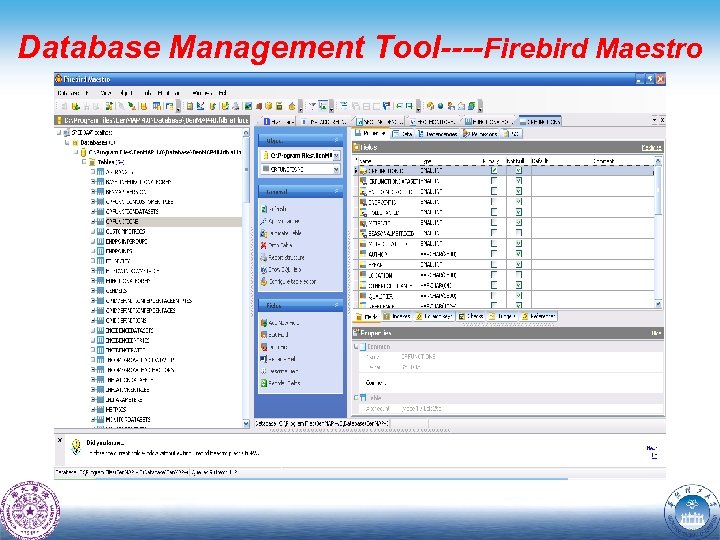This screenshot has height=540, width=720.
Task: Click the lightbulb Did you know icon
Action: point(76,446)
